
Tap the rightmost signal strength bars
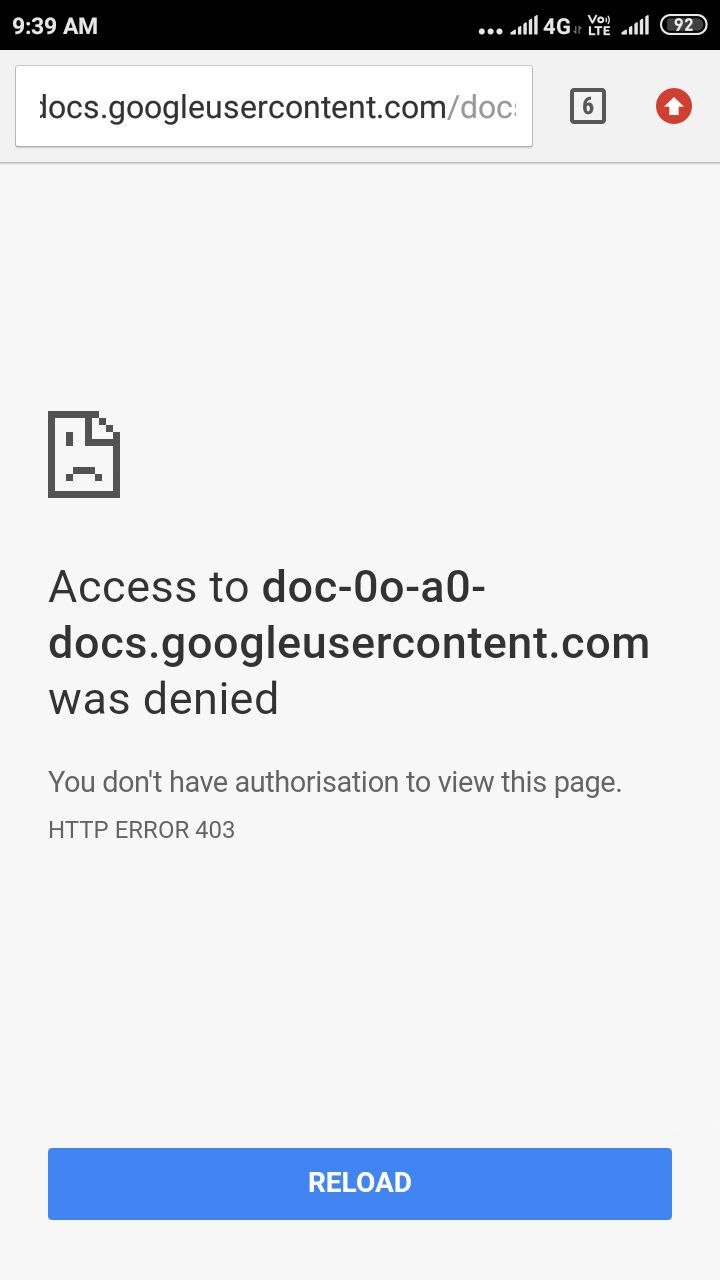pyautogui.click(x=635, y=25)
